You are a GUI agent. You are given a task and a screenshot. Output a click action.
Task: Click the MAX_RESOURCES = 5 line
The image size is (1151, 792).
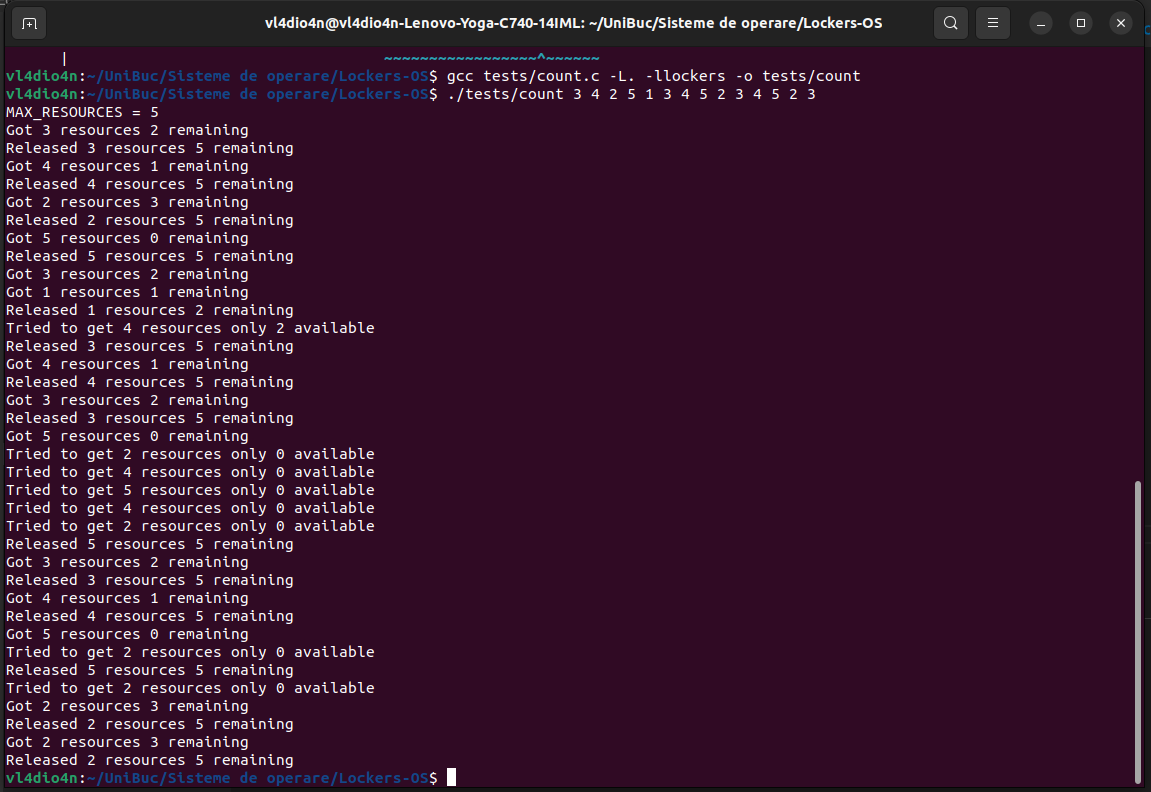82,112
